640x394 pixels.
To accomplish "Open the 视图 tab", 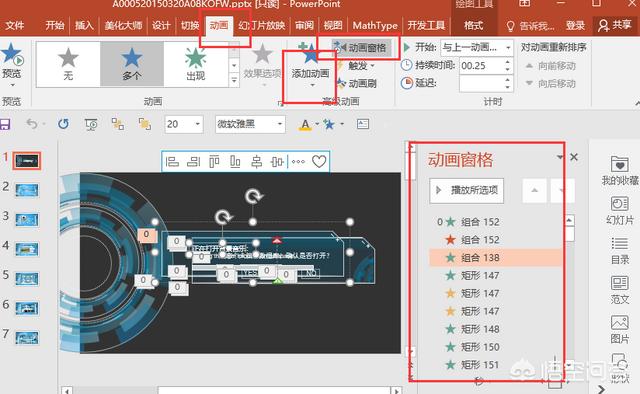I will pos(333,25).
